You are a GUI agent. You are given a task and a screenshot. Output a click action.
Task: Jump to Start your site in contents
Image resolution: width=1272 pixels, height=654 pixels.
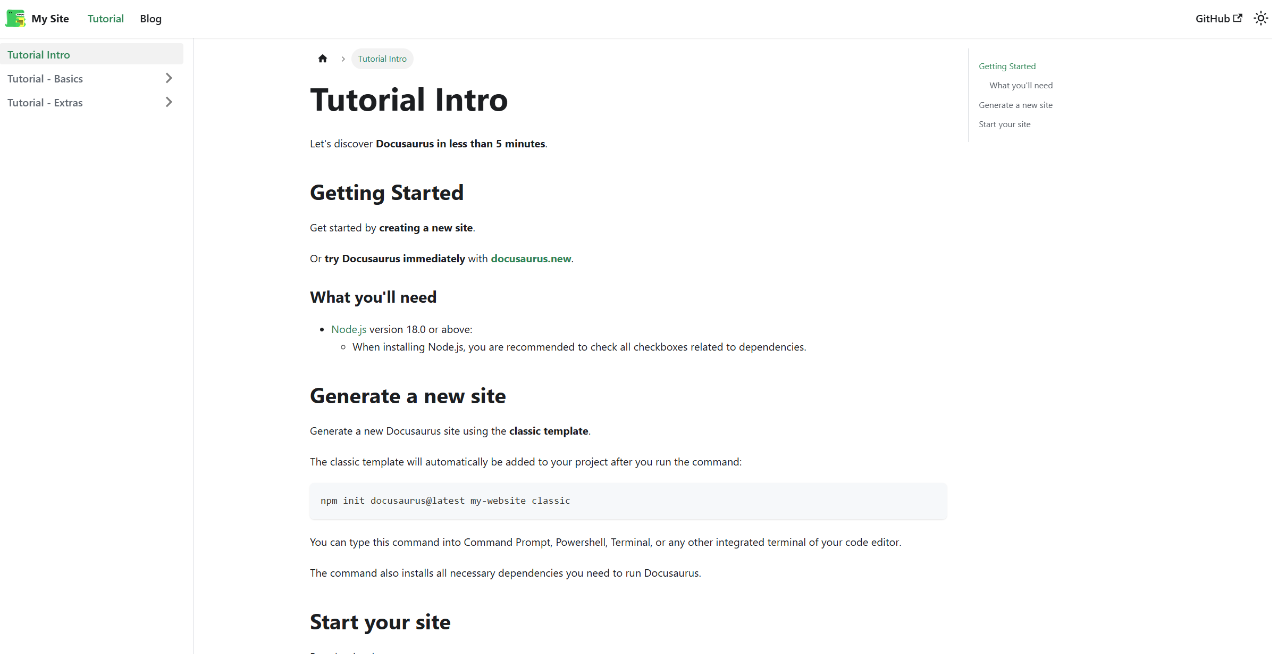coord(1005,124)
